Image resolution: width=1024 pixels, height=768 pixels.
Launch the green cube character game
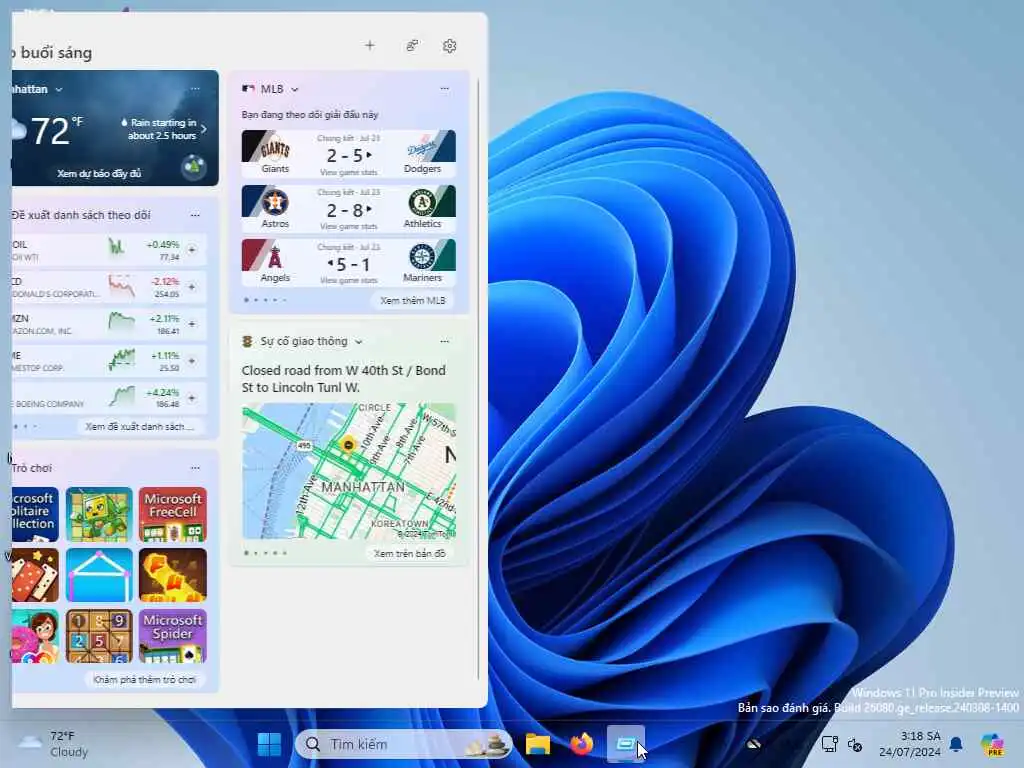pos(99,515)
